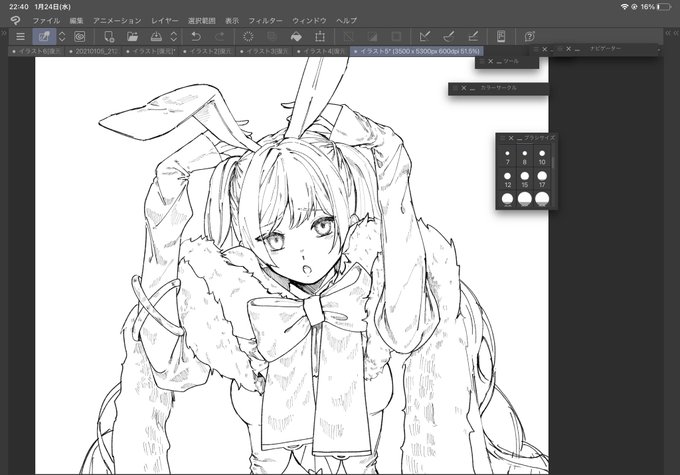
Task: Close the カラーサークル palette
Action: (x=464, y=88)
